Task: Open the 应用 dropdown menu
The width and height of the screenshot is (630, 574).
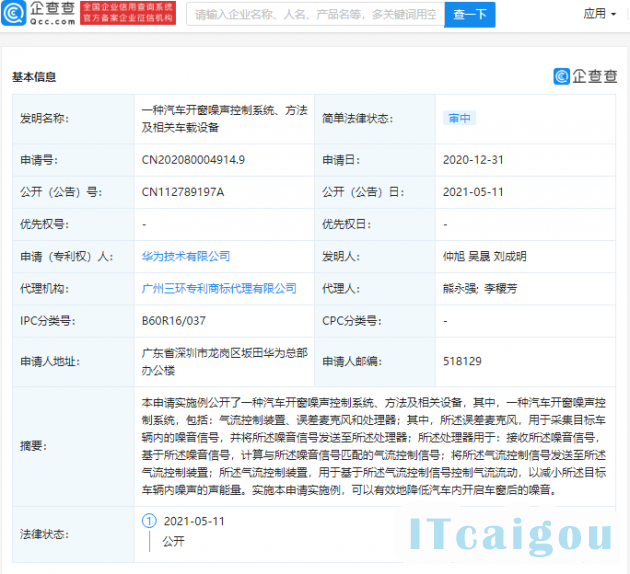Action: coord(599,14)
